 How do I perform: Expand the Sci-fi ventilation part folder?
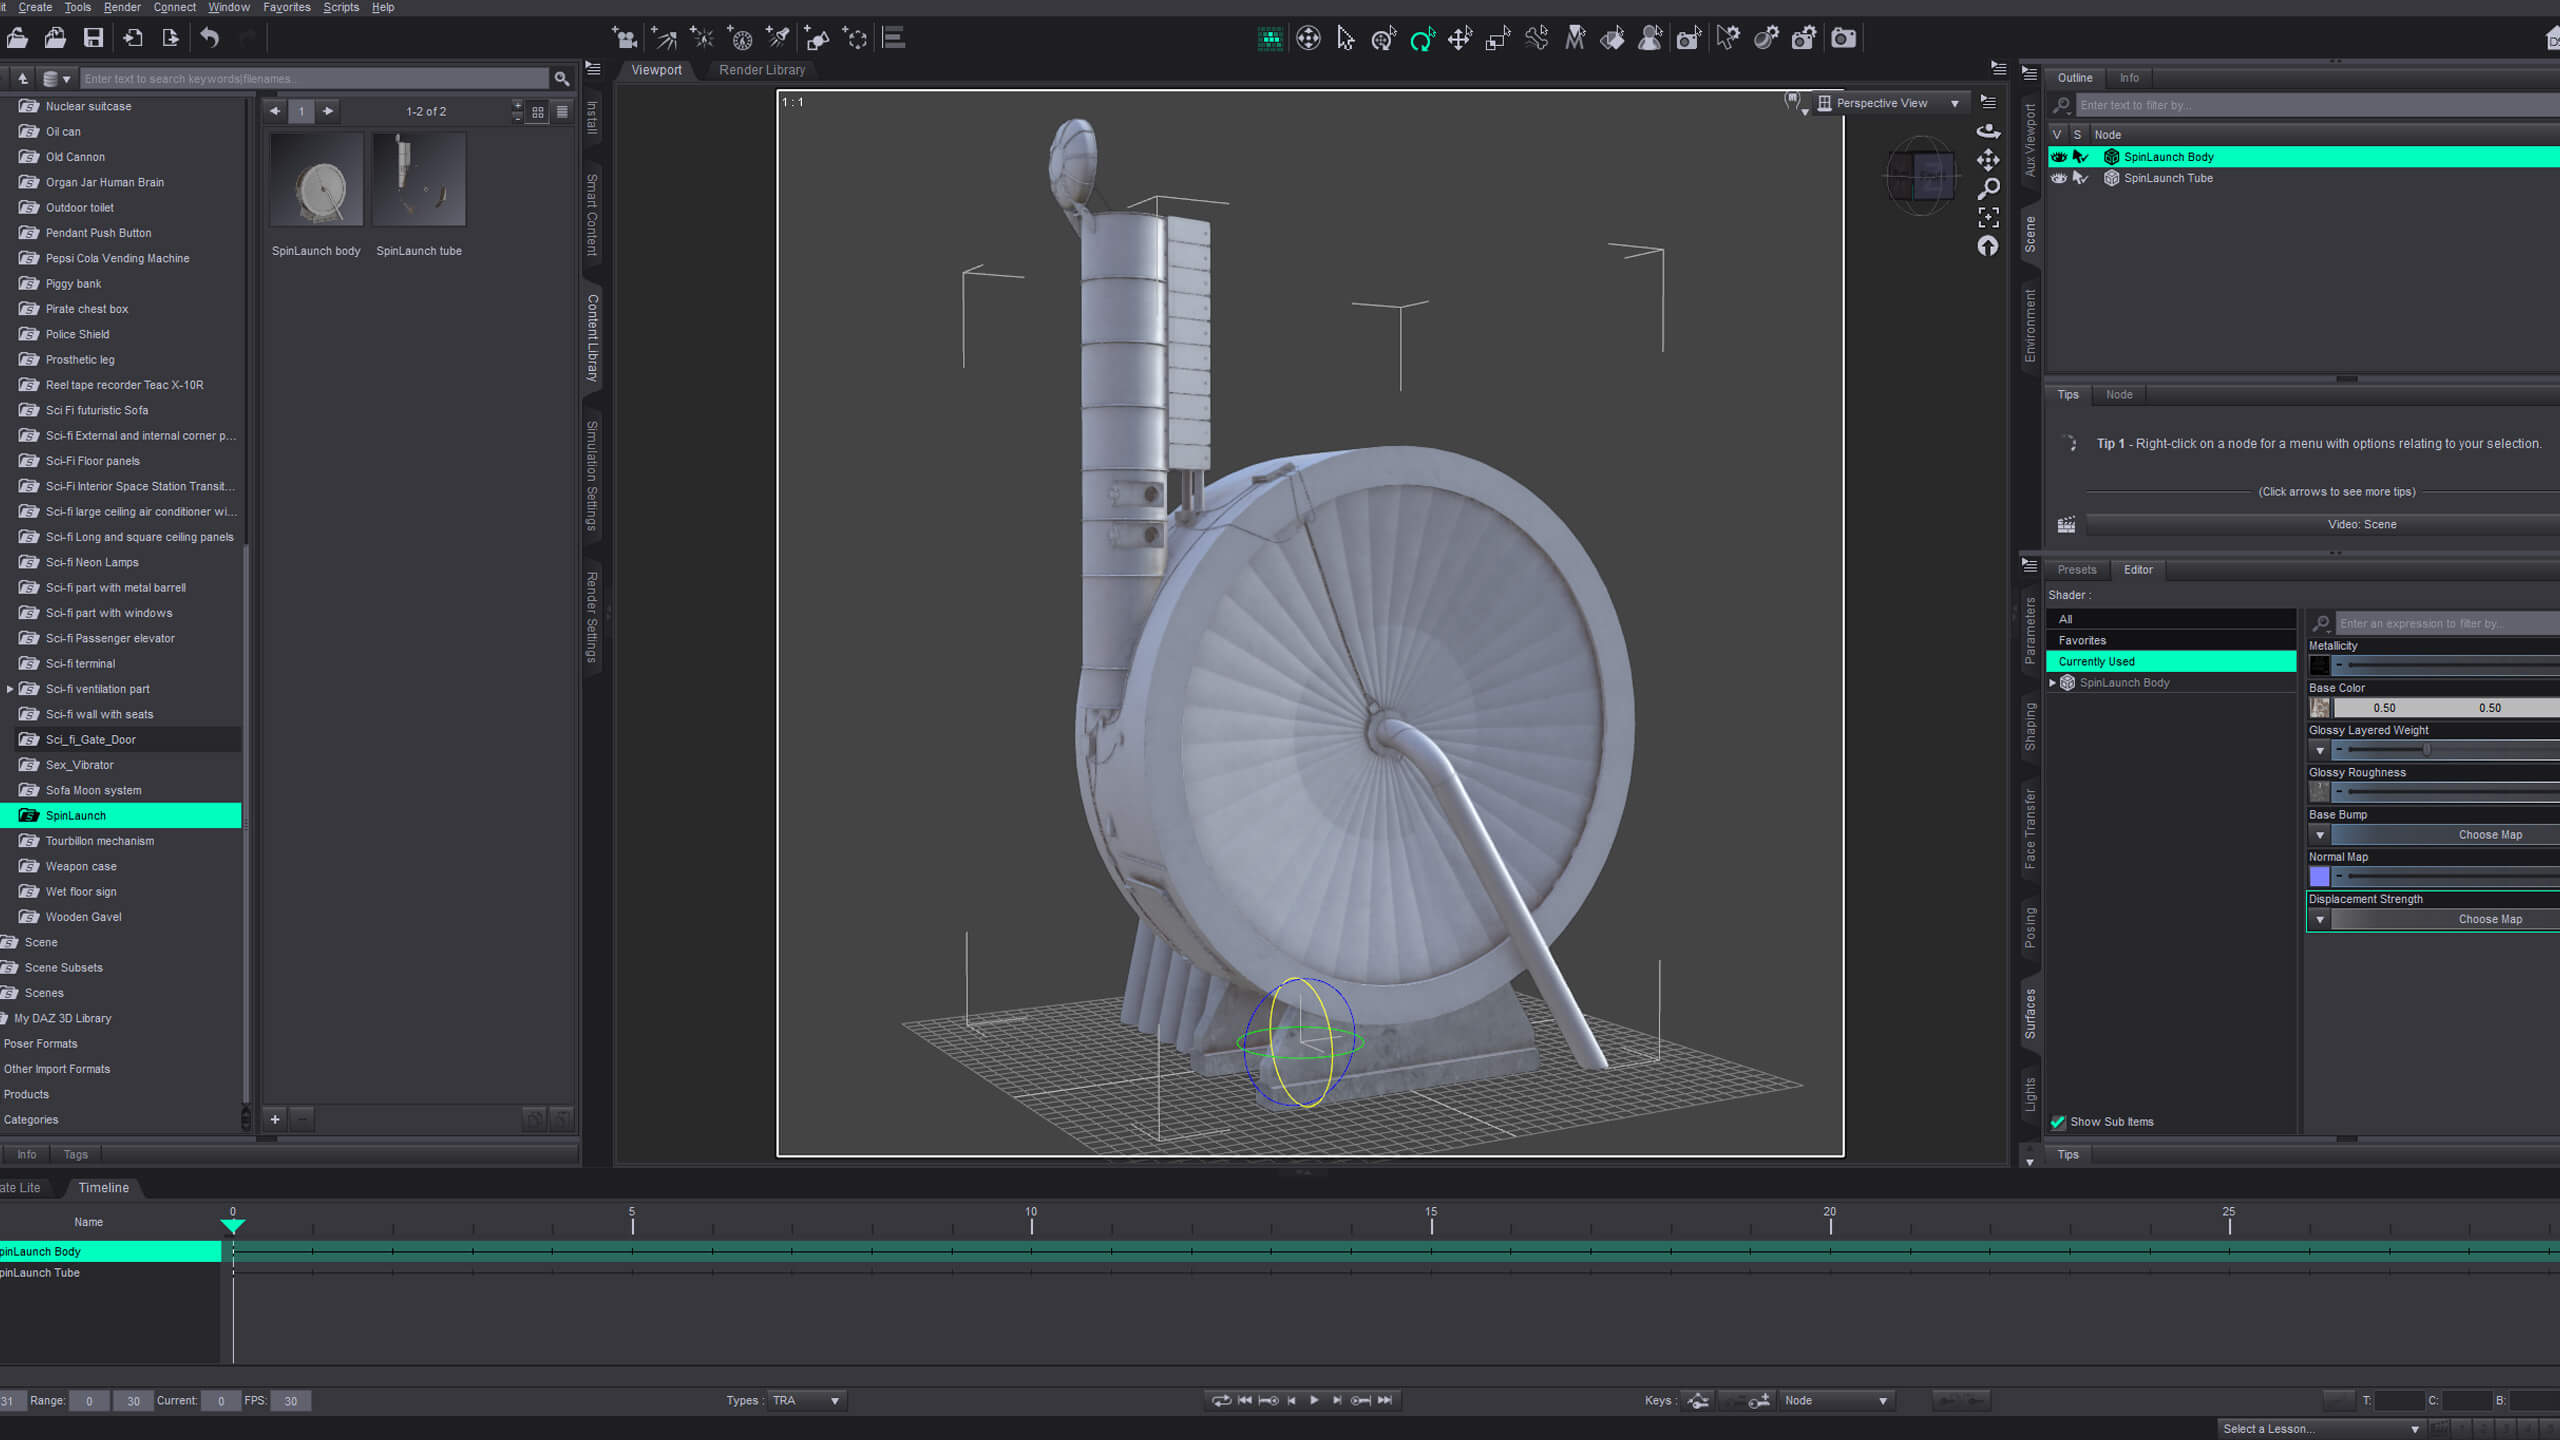10,689
